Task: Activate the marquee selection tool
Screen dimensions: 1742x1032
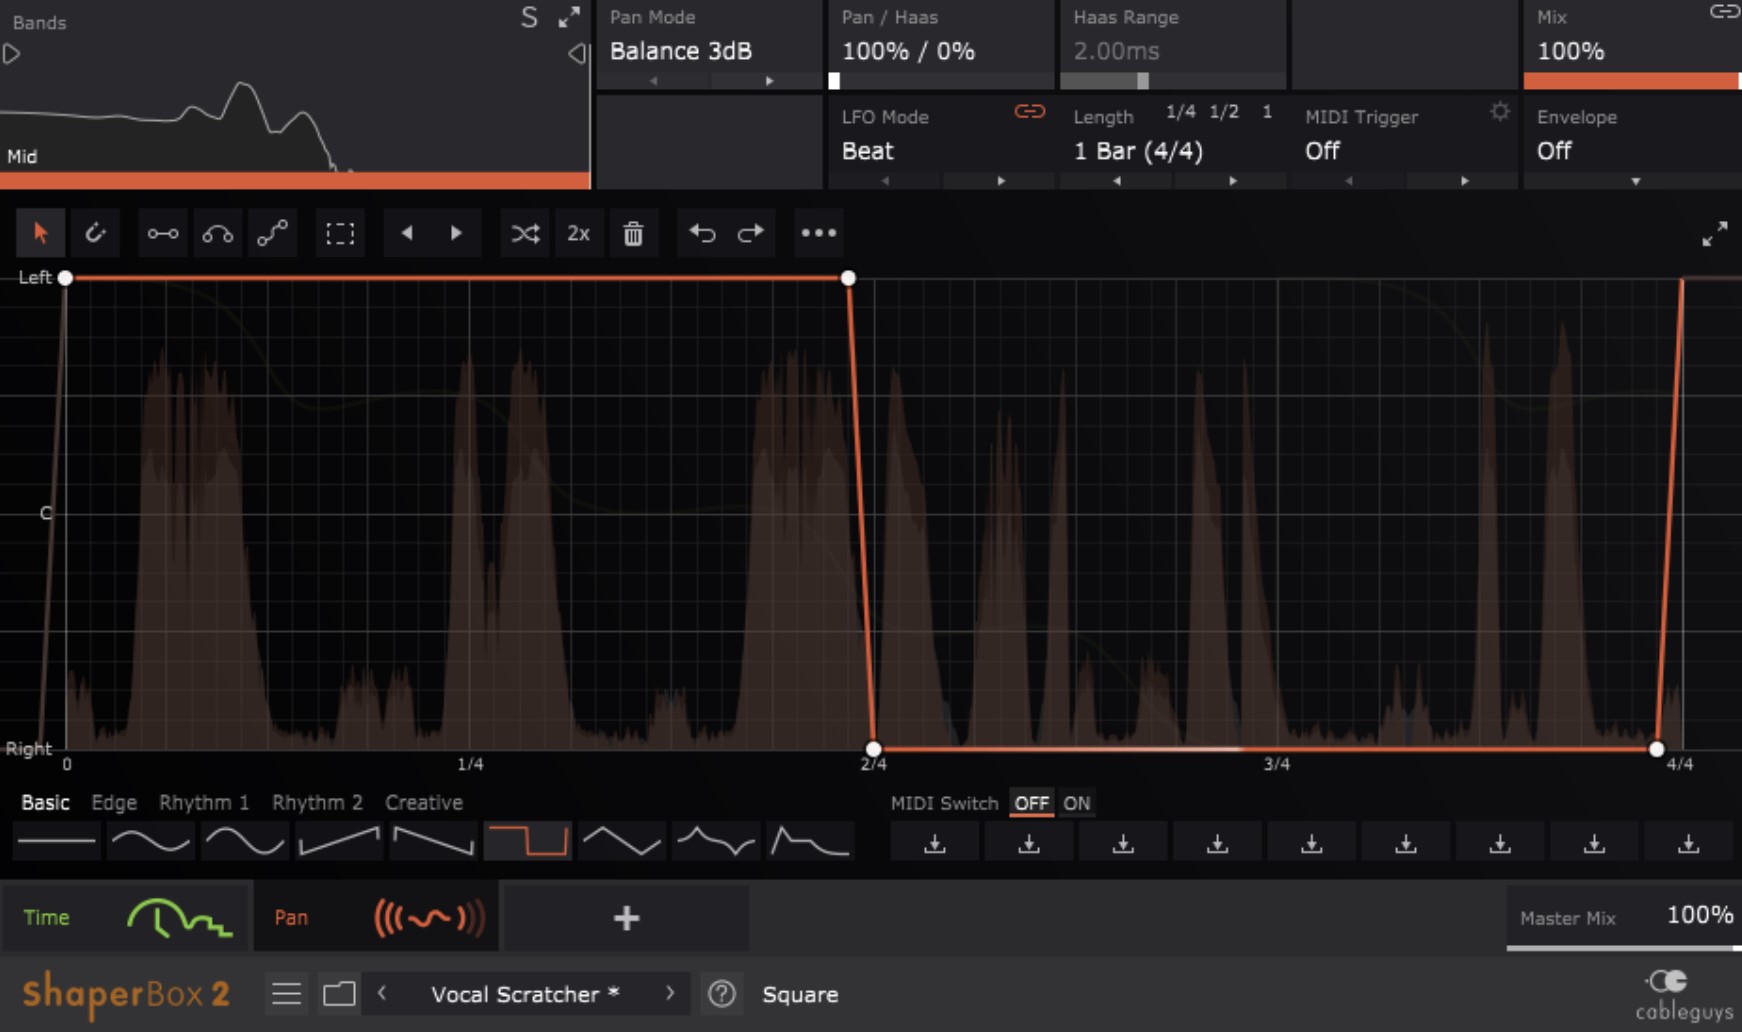Action: click(x=340, y=233)
